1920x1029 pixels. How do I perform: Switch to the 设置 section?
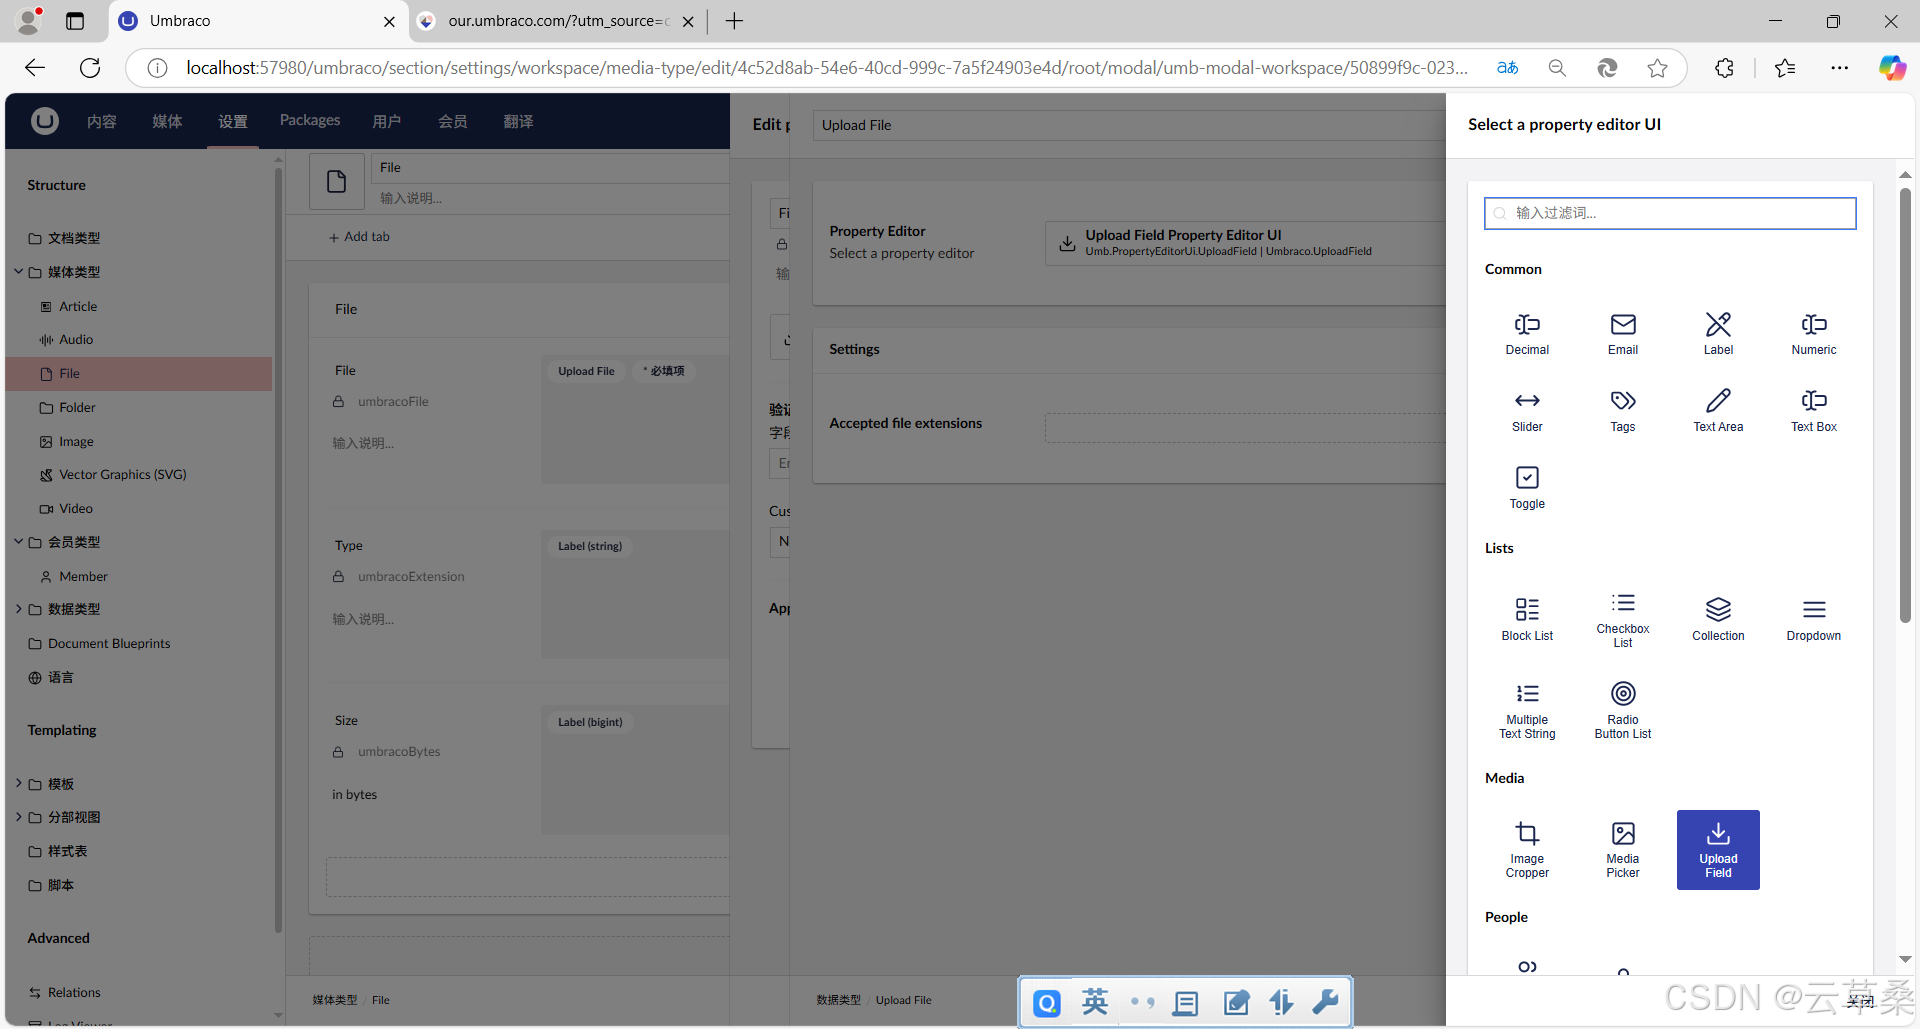(233, 121)
